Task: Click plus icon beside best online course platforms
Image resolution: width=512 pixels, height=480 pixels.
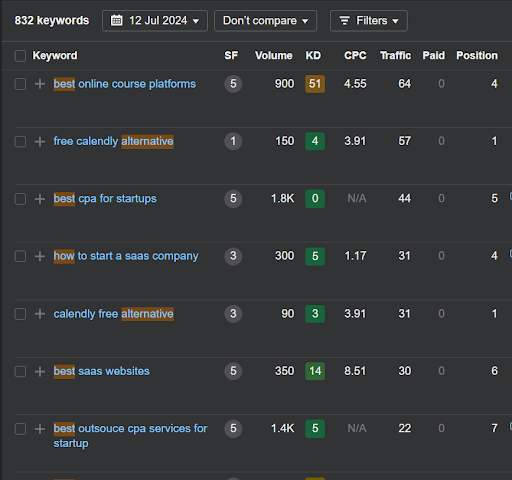Action: pos(40,84)
